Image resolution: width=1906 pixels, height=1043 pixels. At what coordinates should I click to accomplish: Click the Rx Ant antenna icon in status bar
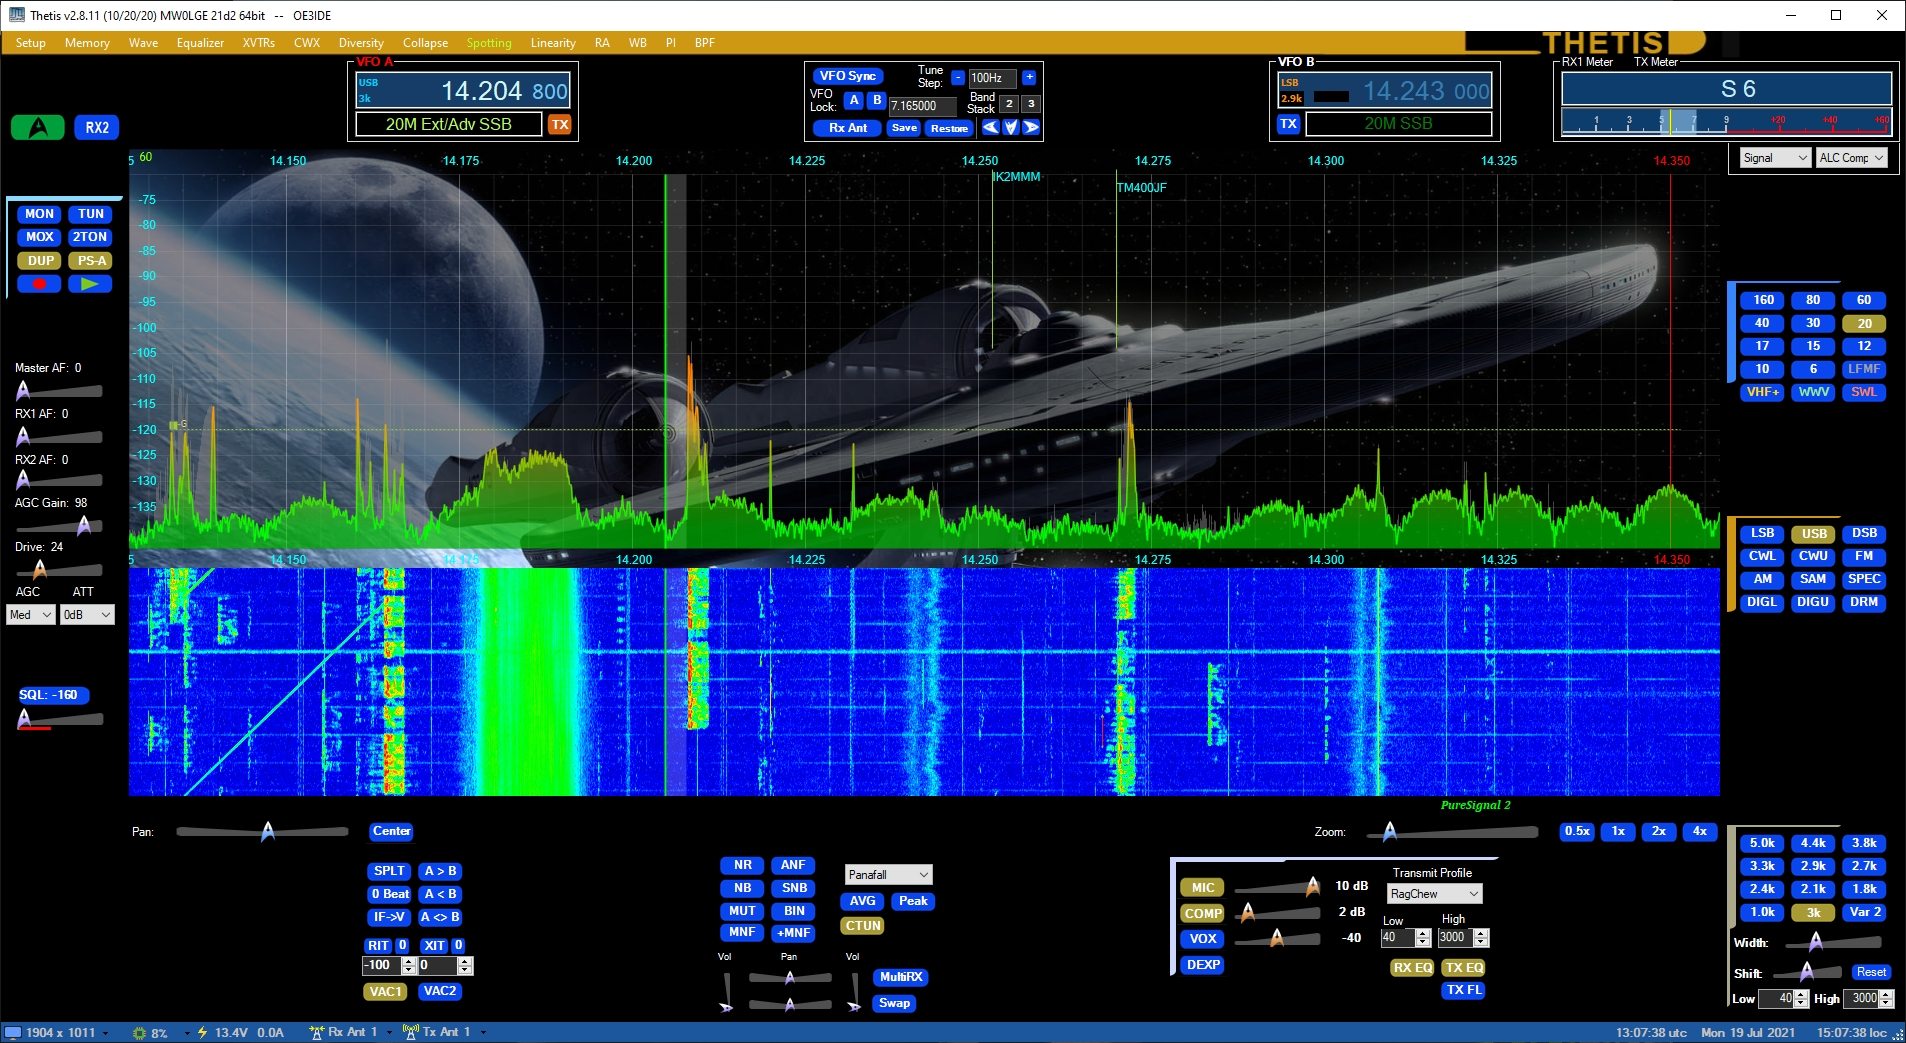tap(316, 1033)
